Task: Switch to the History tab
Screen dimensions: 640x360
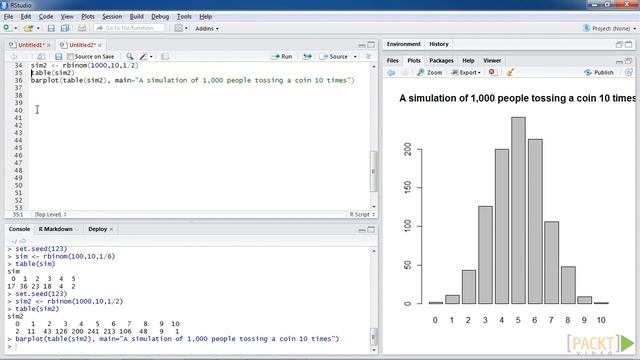Action: click(x=439, y=44)
